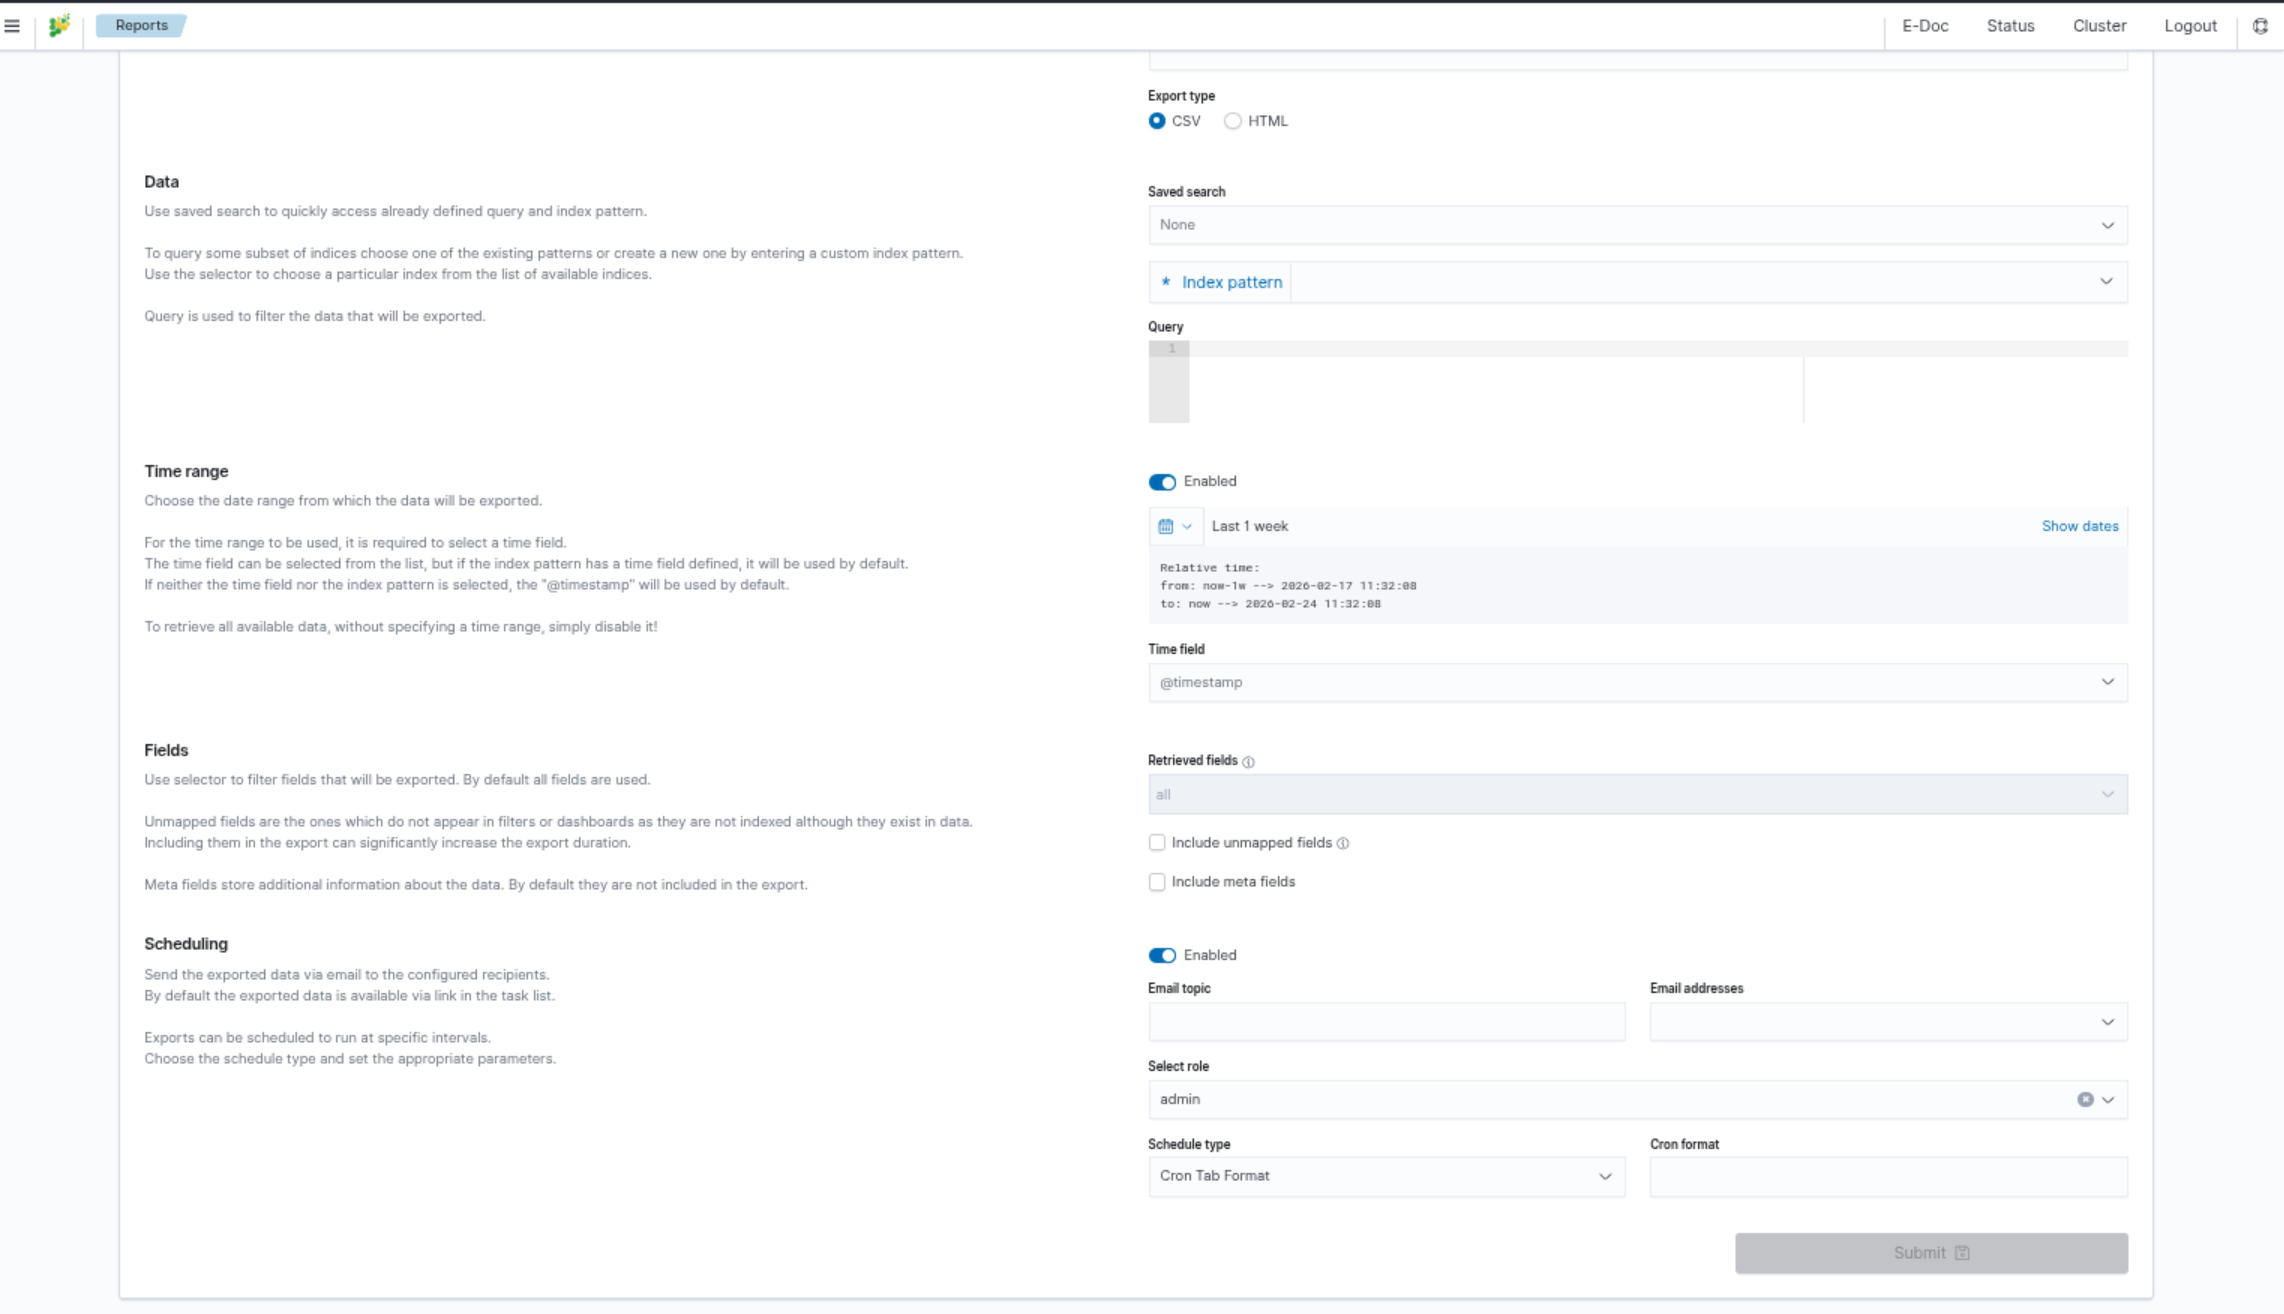Open the hamburger navigation menu

pyautogui.click(x=12, y=26)
